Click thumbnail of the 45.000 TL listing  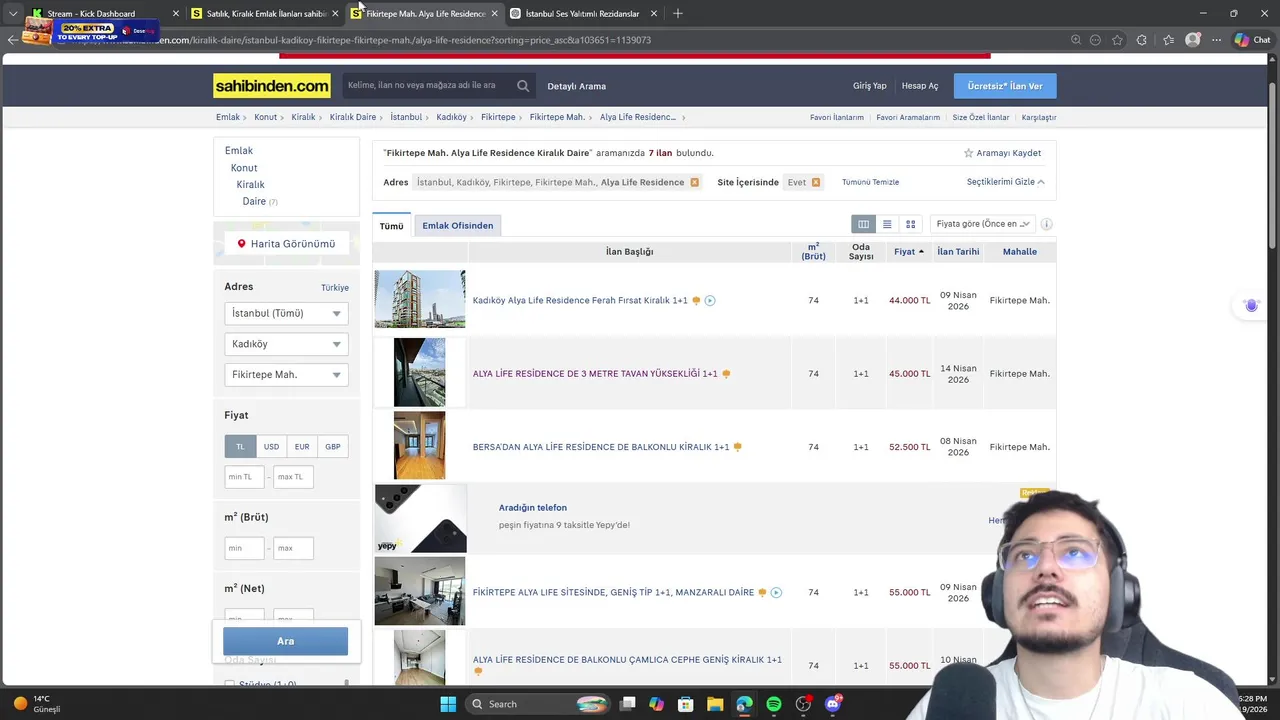pos(420,372)
